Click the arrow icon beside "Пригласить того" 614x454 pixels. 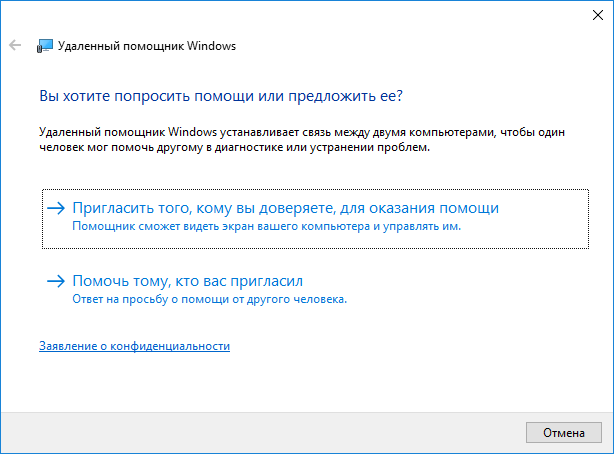coord(56,208)
